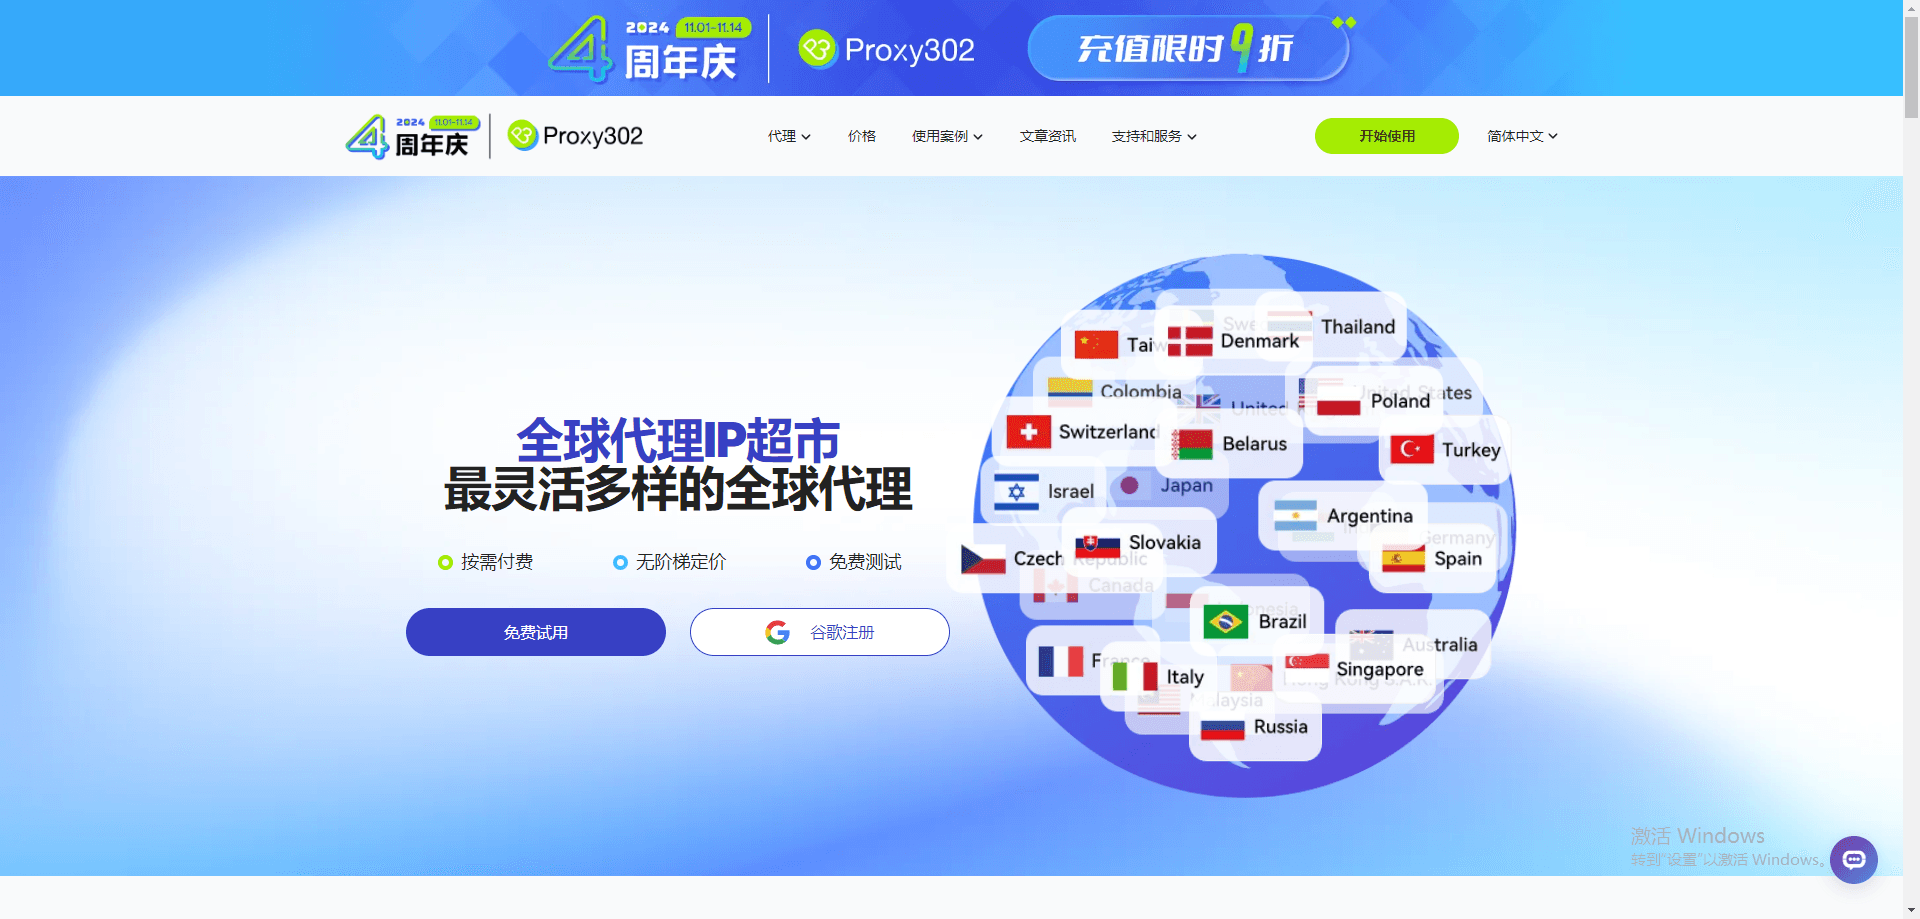Image resolution: width=1920 pixels, height=919 pixels.
Task: Open the live chat bubble icon
Action: point(1853,859)
